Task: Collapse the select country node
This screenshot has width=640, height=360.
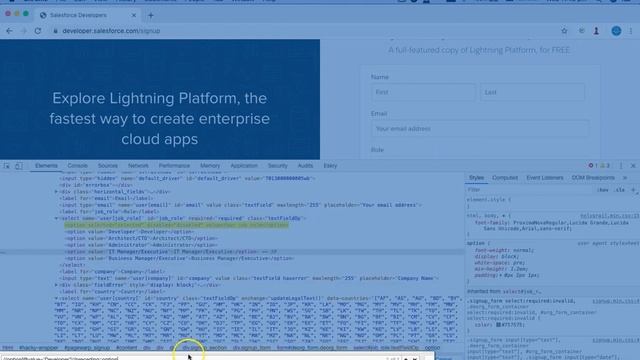Action: click(56, 298)
